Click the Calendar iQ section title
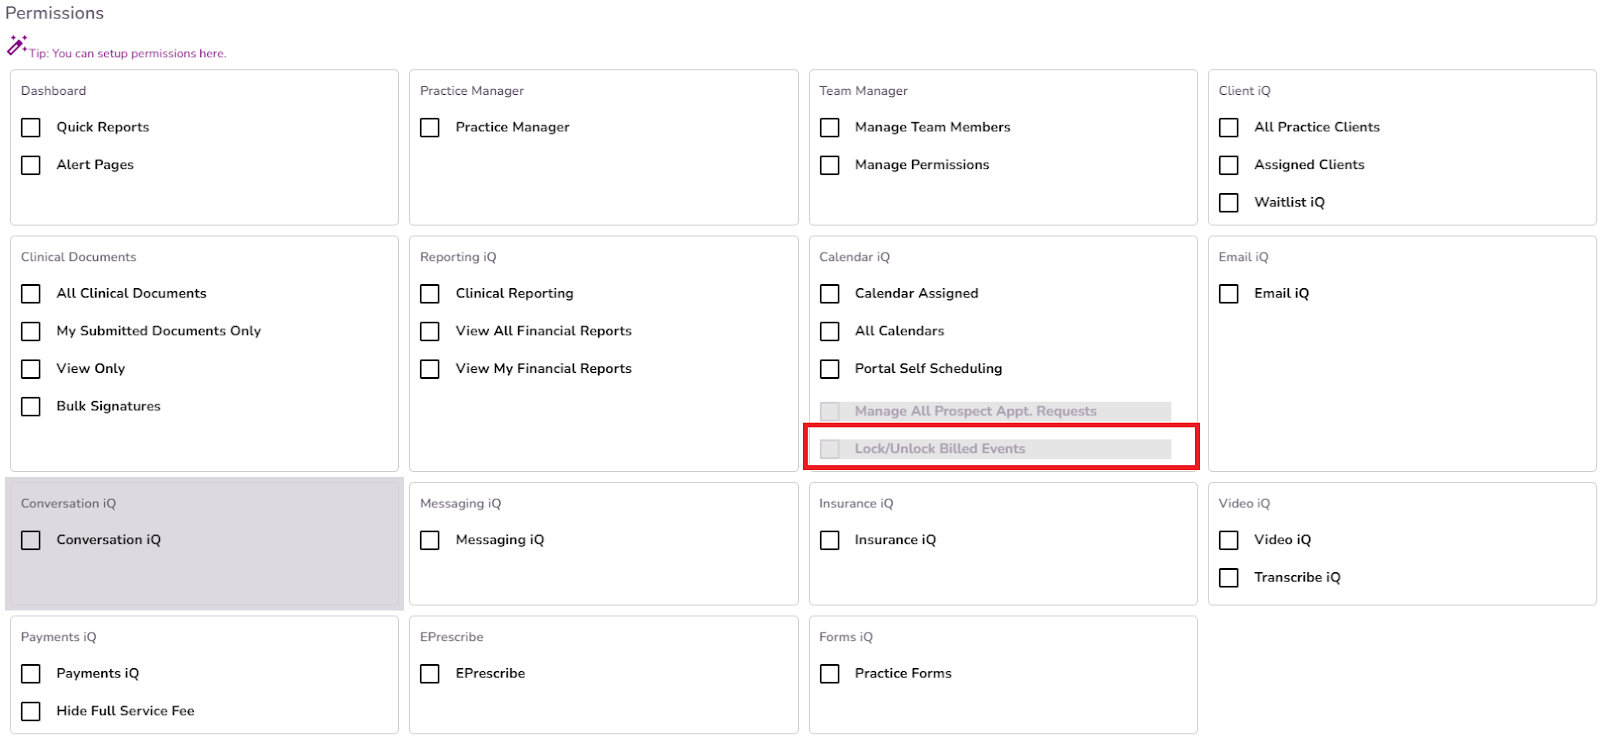This screenshot has width=1600, height=756. pyautogui.click(x=854, y=257)
